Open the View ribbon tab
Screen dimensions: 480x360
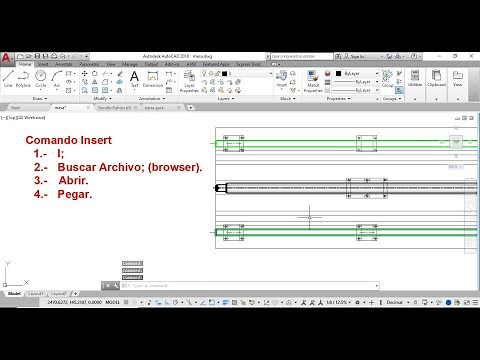pos(111,64)
